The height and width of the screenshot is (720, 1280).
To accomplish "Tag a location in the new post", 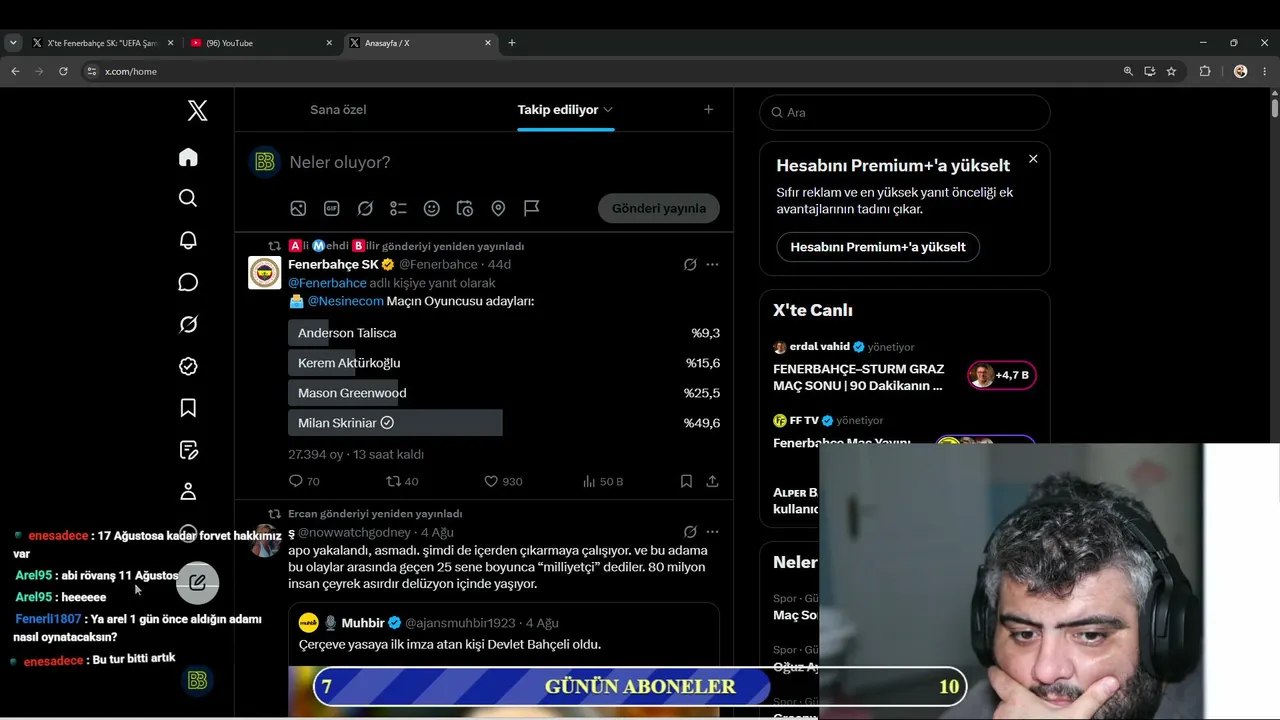I will pyautogui.click(x=498, y=208).
